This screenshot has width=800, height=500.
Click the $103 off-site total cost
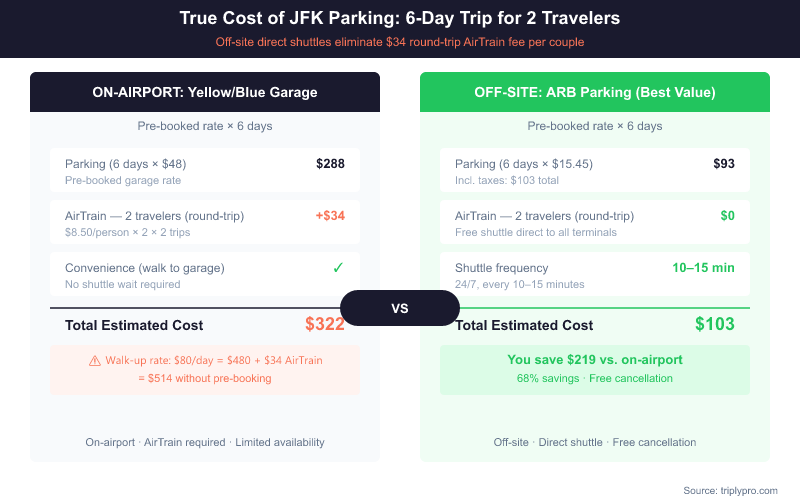714,324
